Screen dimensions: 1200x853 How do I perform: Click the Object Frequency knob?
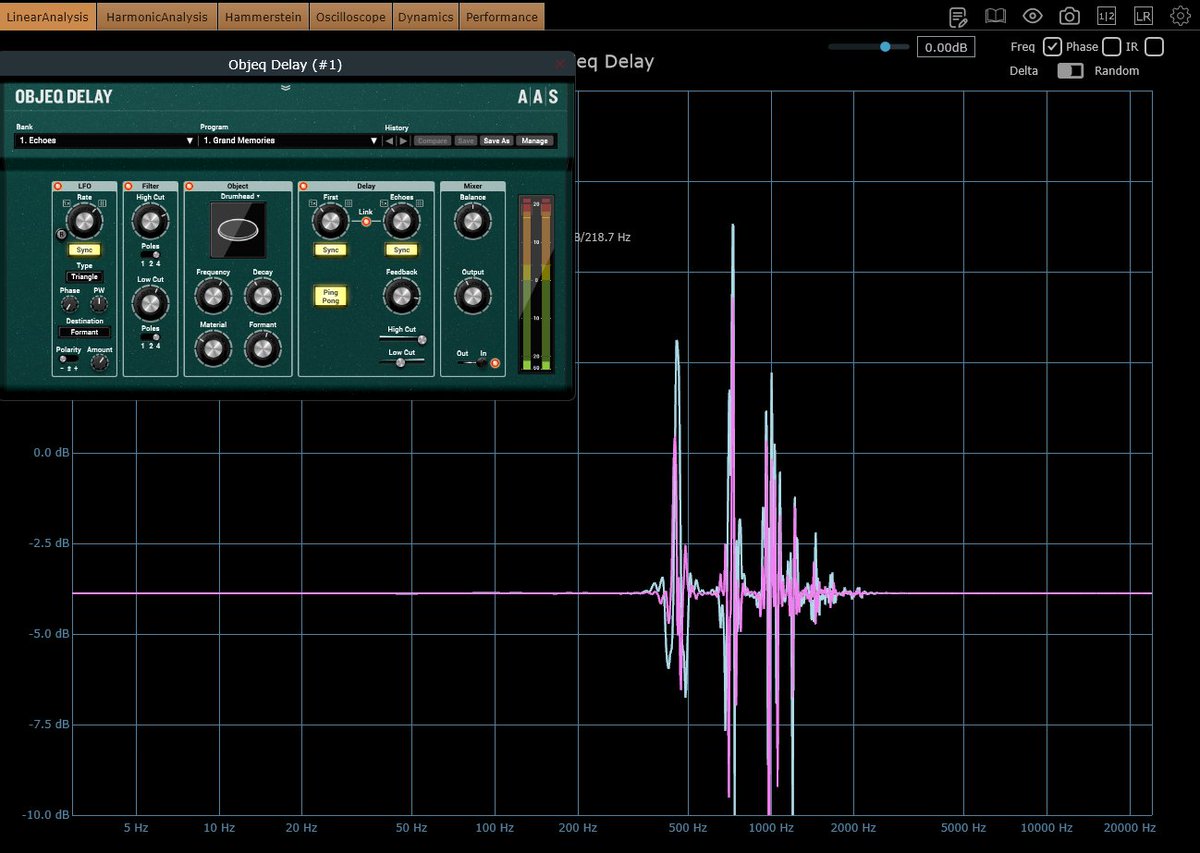tap(213, 295)
